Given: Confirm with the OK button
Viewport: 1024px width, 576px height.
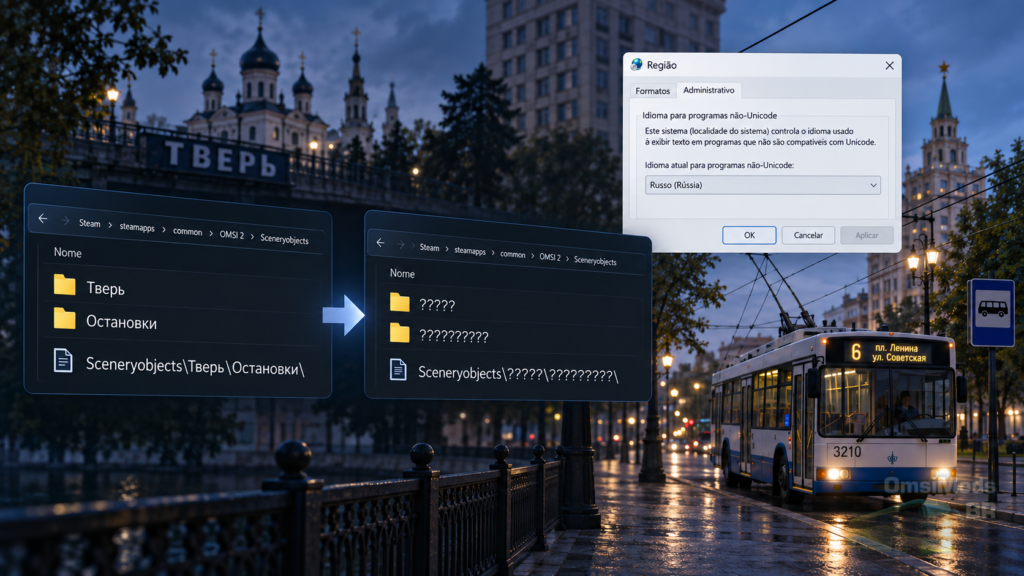Looking at the screenshot, I should pyautogui.click(x=749, y=235).
